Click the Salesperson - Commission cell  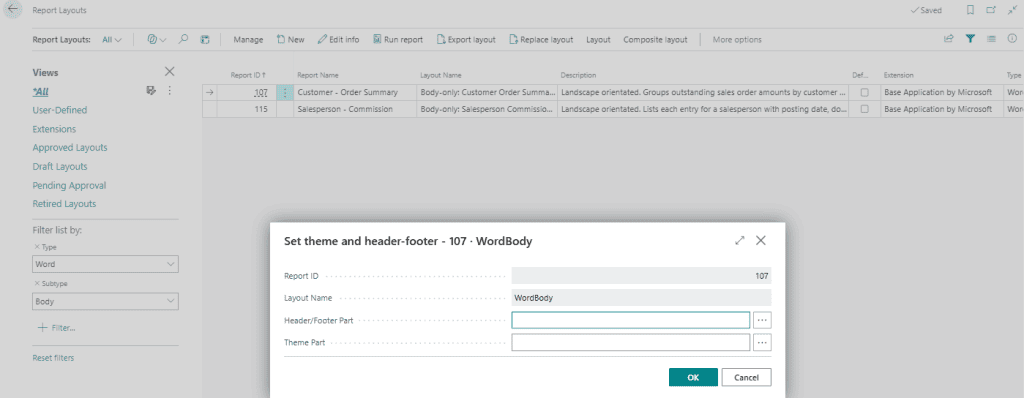355,110
